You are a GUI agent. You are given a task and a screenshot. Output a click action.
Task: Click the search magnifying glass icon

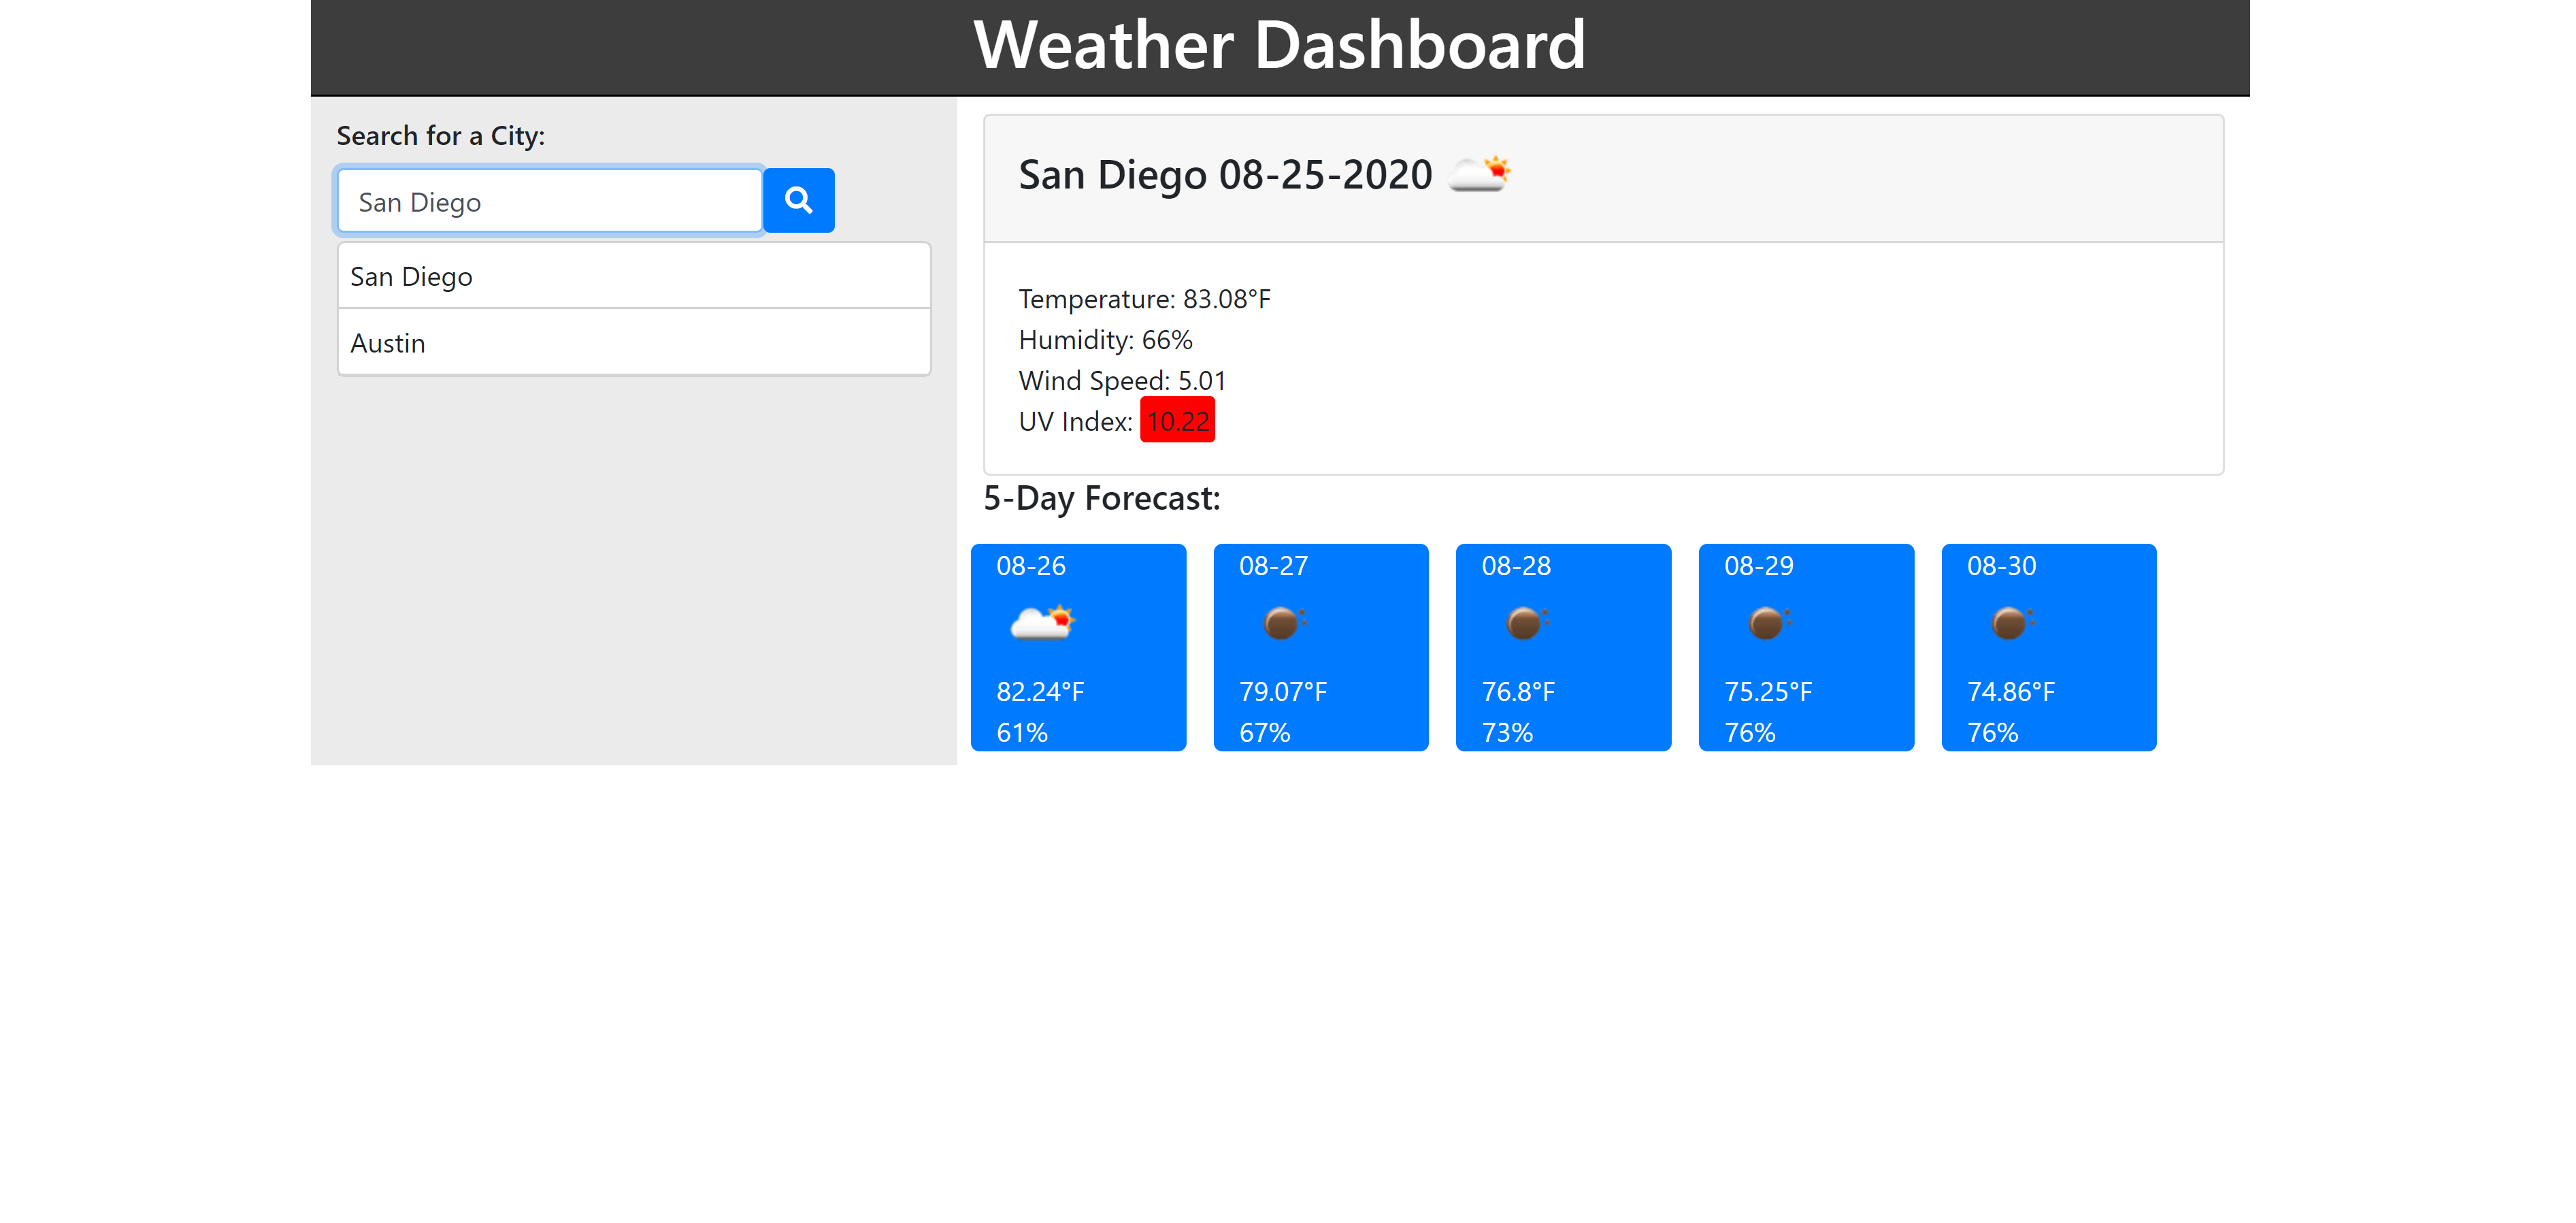click(x=797, y=200)
